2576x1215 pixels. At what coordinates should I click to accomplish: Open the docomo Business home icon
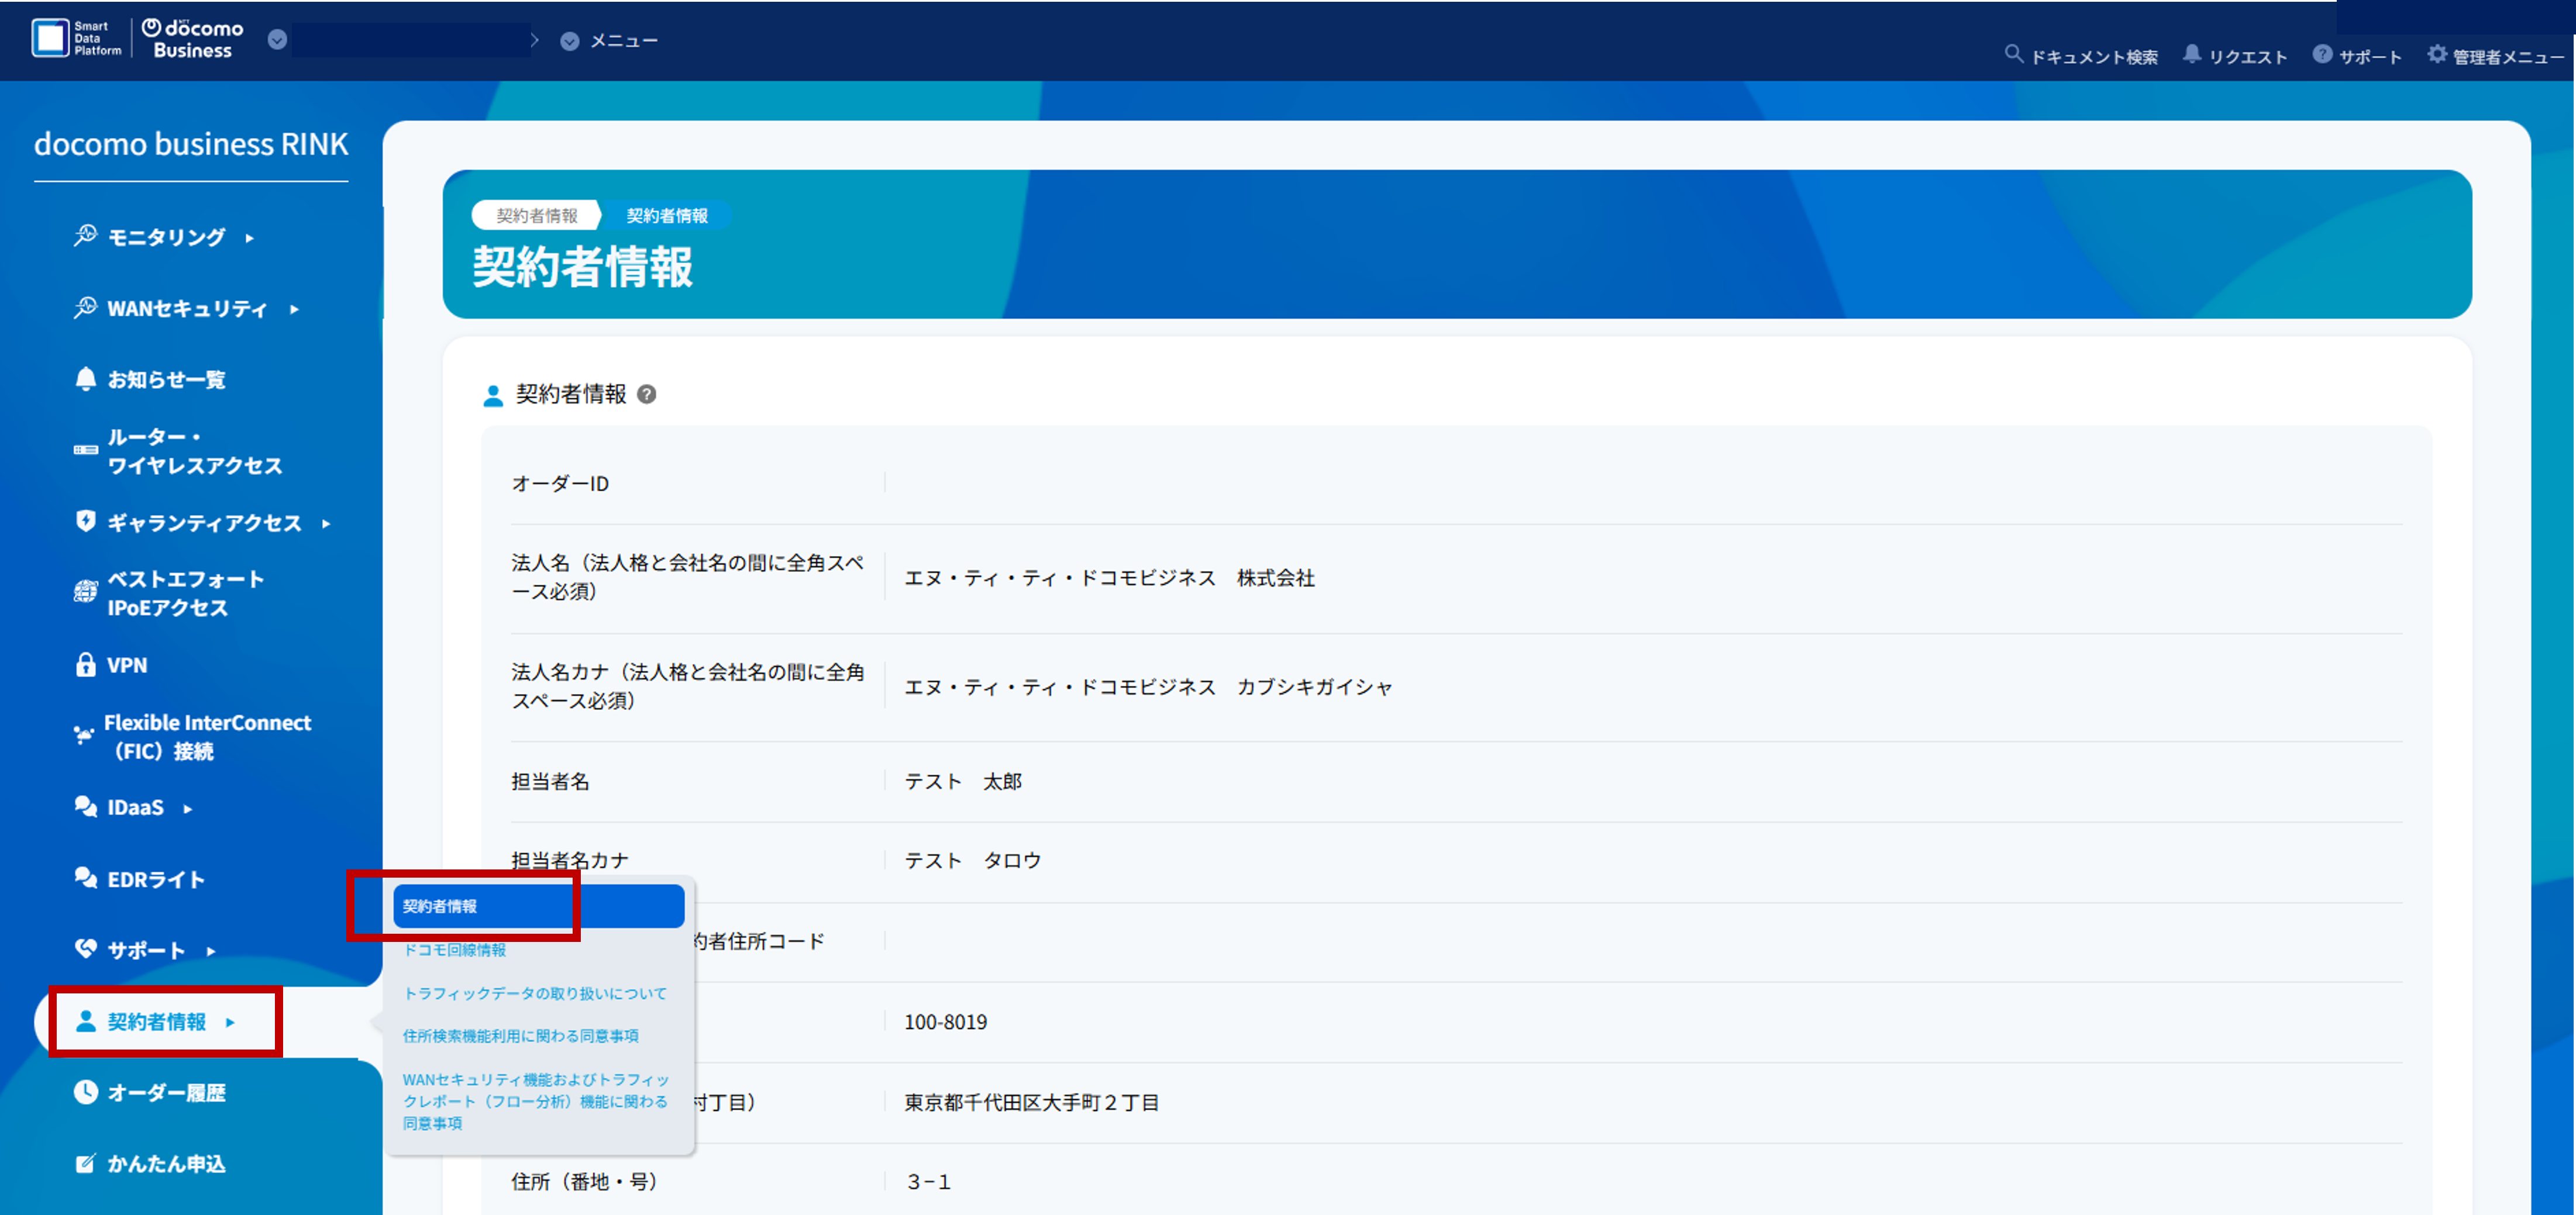[151, 28]
